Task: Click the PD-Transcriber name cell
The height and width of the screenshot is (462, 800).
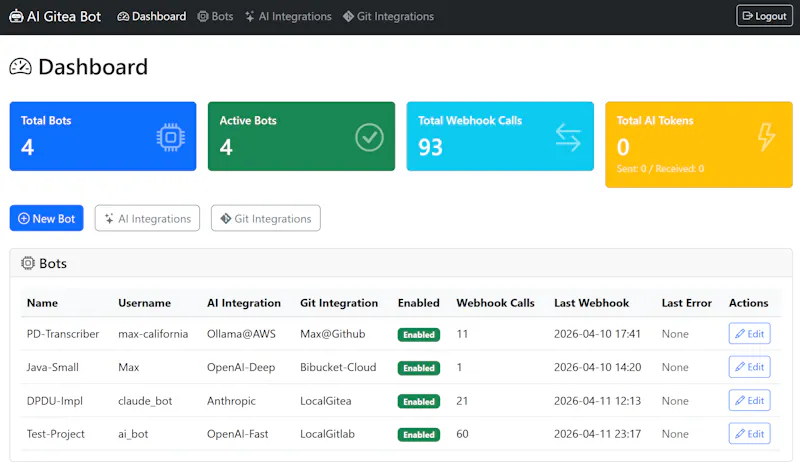Action: [x=63, y=334]
